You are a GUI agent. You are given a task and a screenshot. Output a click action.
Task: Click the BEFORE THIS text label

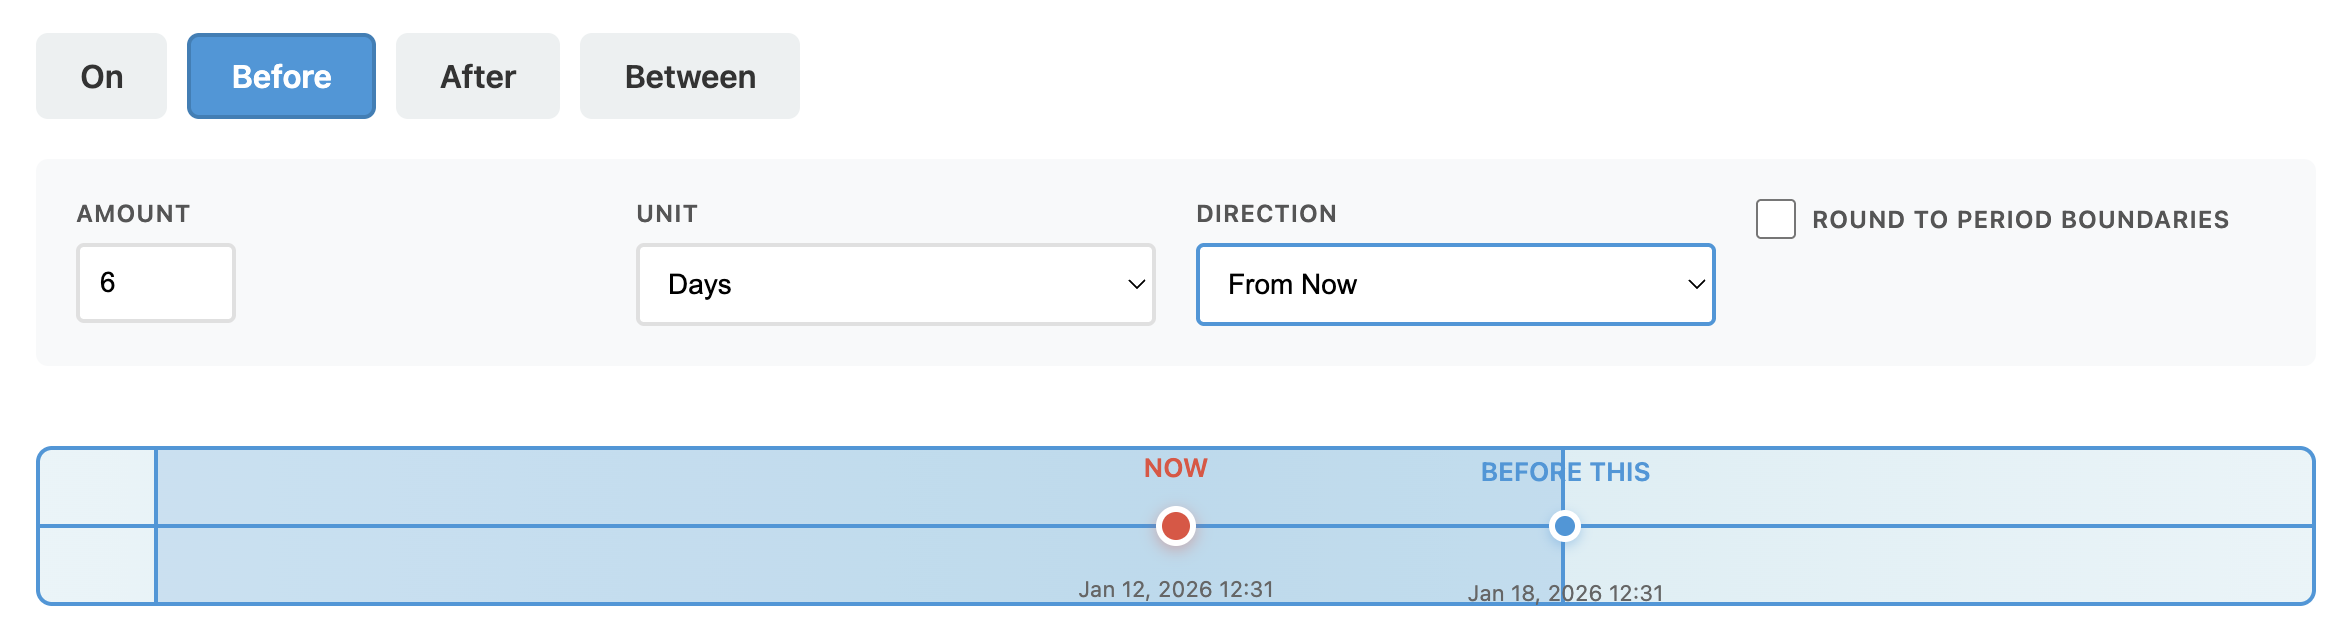pos(1565,472)
